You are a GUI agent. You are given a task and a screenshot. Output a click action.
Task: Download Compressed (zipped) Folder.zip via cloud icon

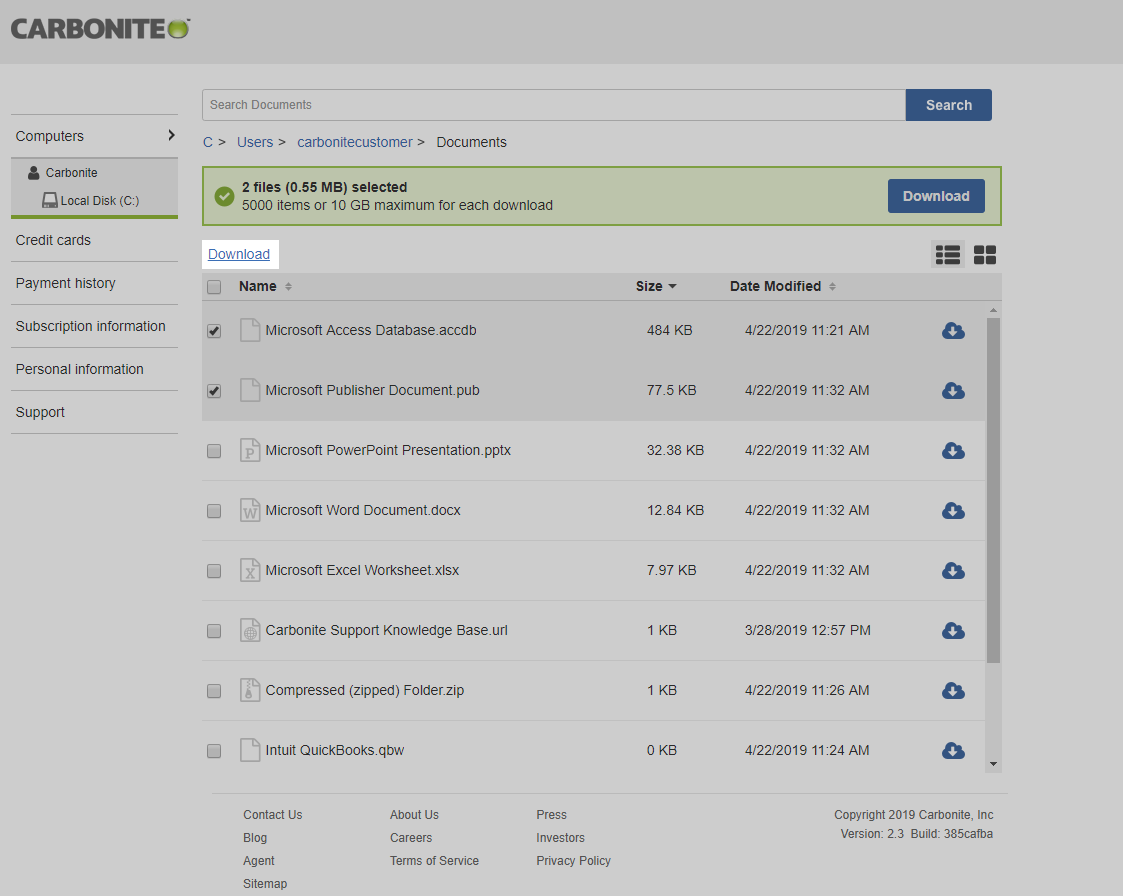click(953, 690)
